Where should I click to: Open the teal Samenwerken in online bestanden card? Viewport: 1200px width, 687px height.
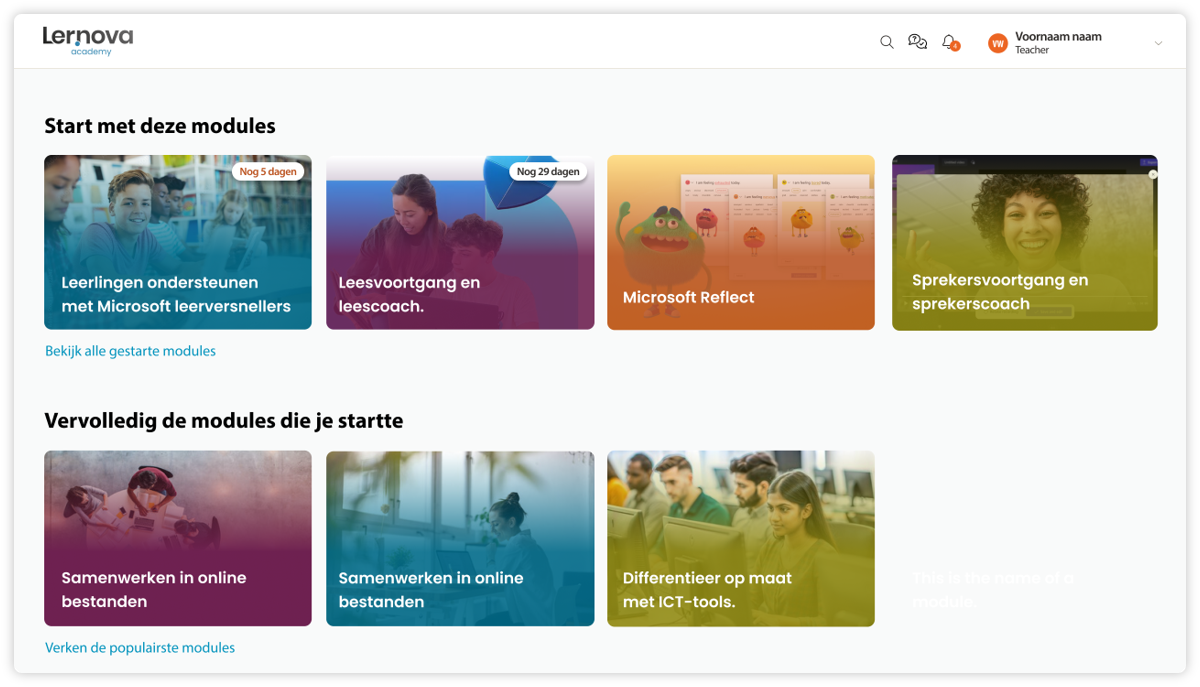[460, 538]
